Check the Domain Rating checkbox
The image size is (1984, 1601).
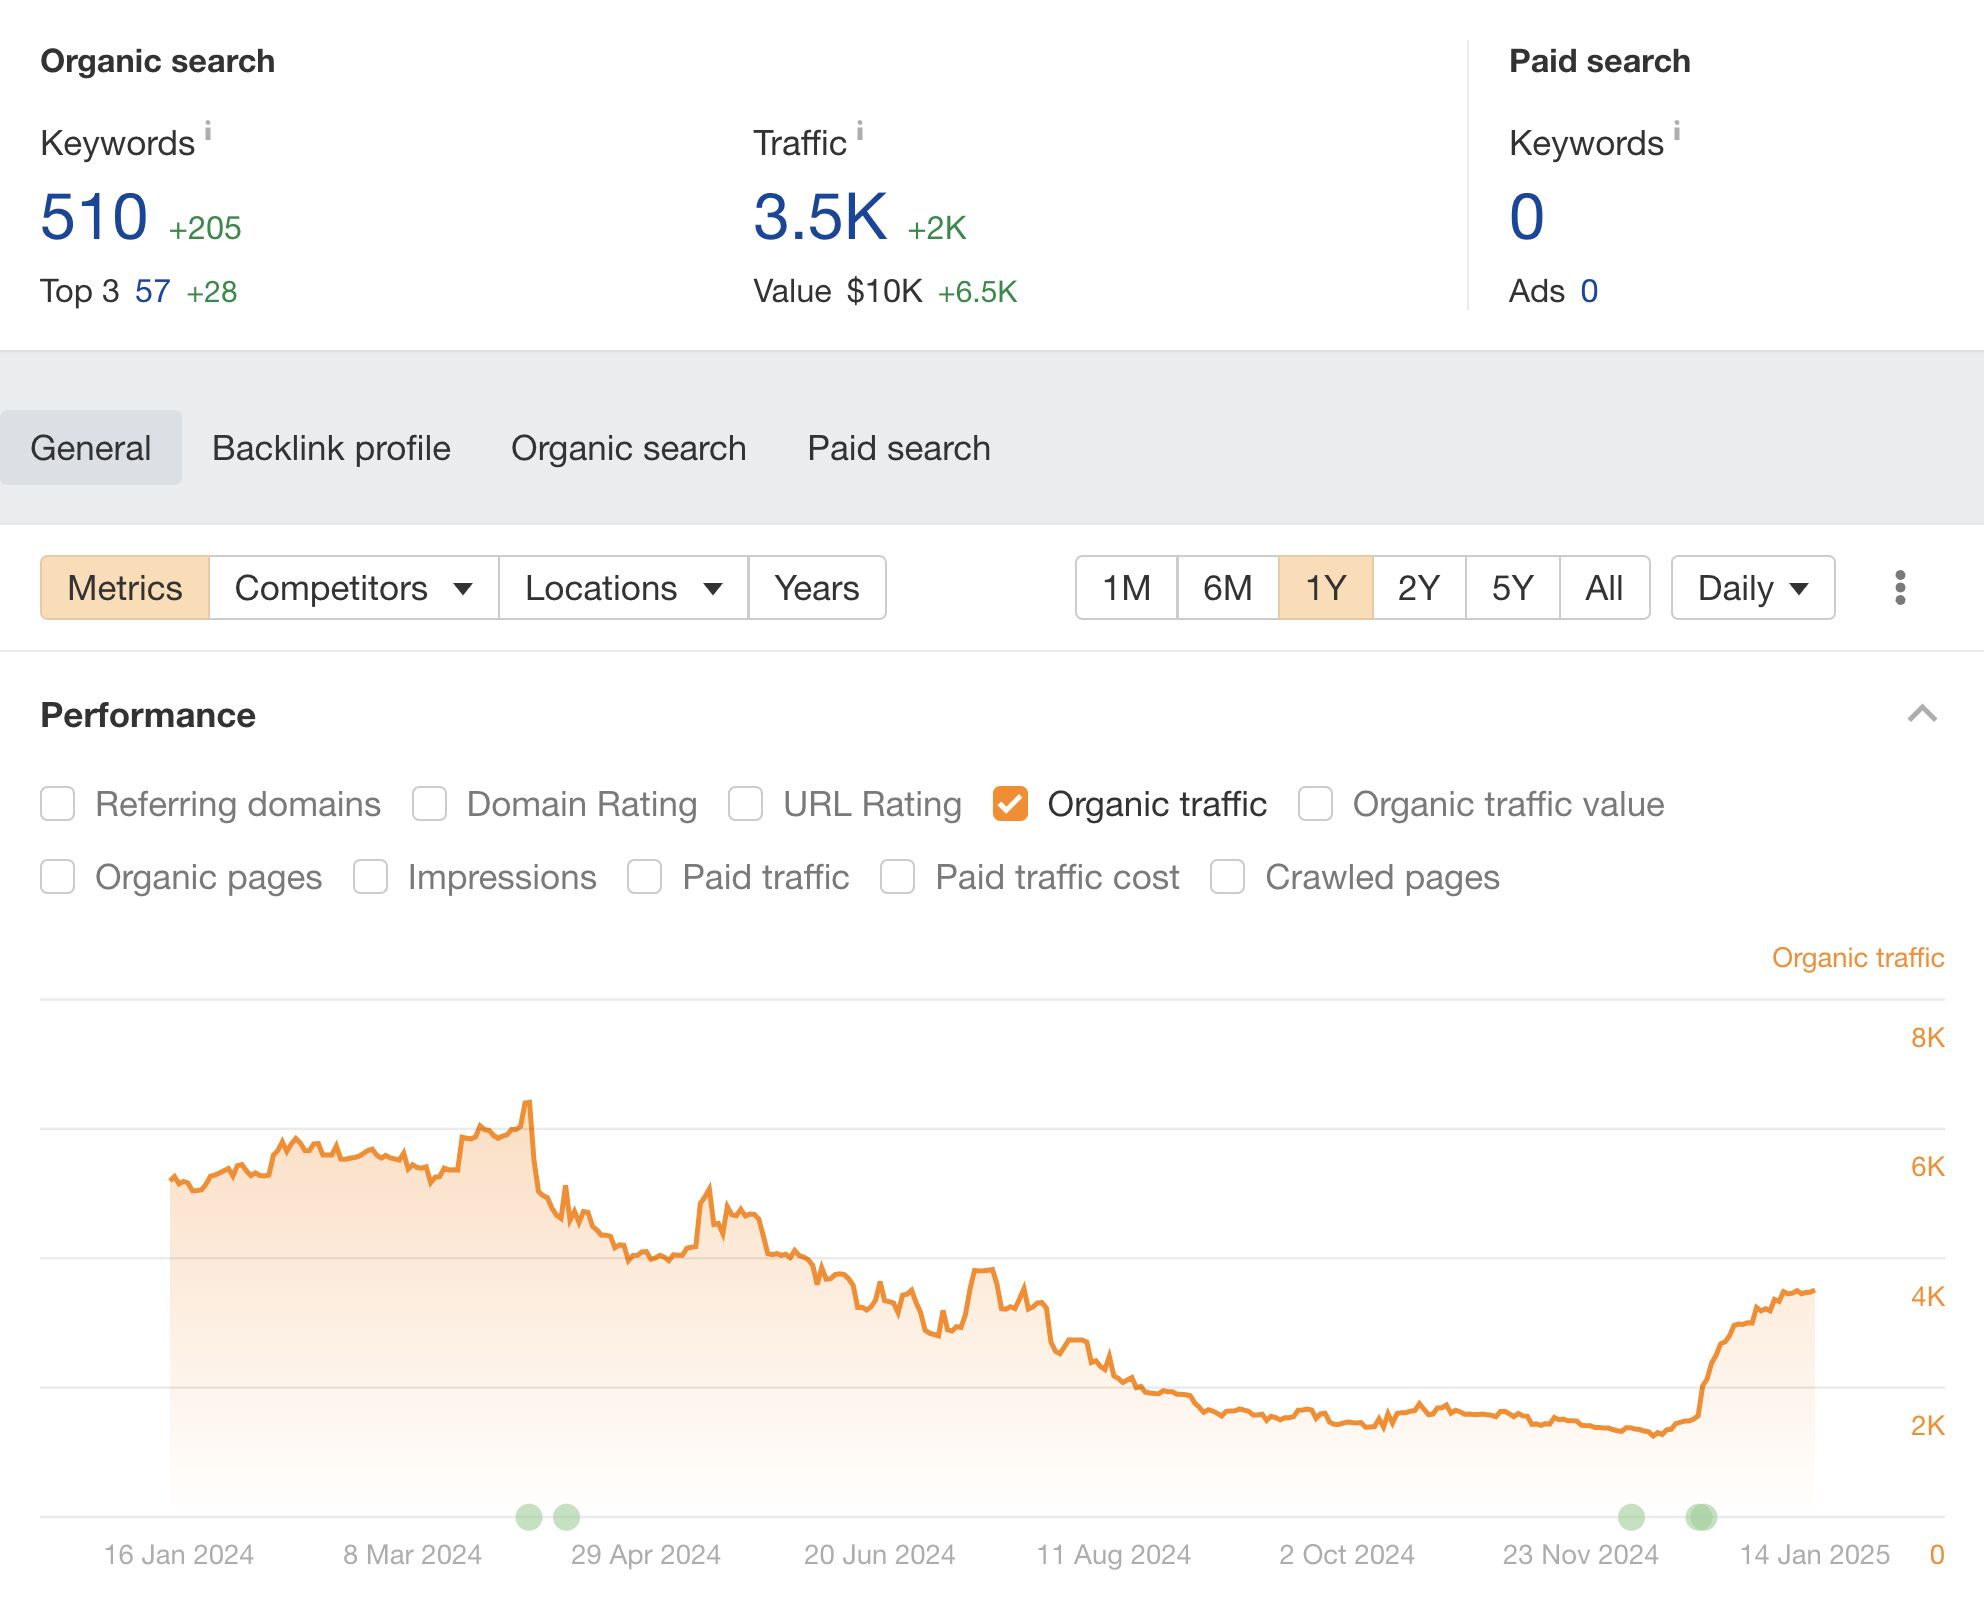click(x=430, y=804)
